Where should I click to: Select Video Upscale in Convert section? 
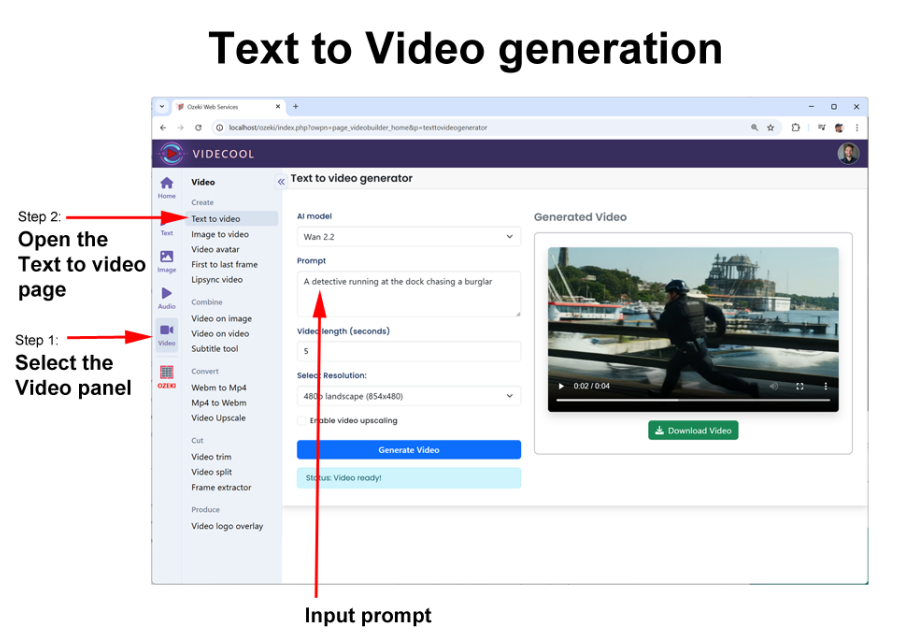tap(218, 418)
